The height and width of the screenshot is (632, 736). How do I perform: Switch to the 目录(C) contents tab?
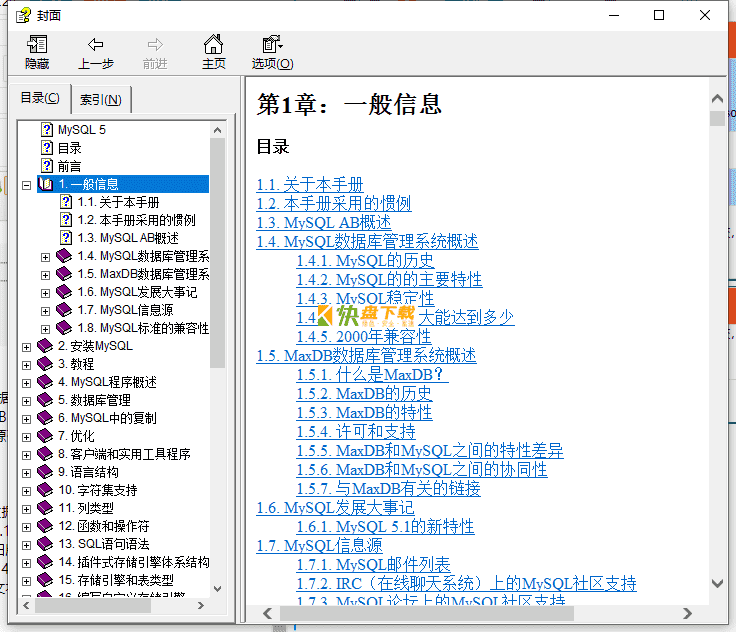40,98
